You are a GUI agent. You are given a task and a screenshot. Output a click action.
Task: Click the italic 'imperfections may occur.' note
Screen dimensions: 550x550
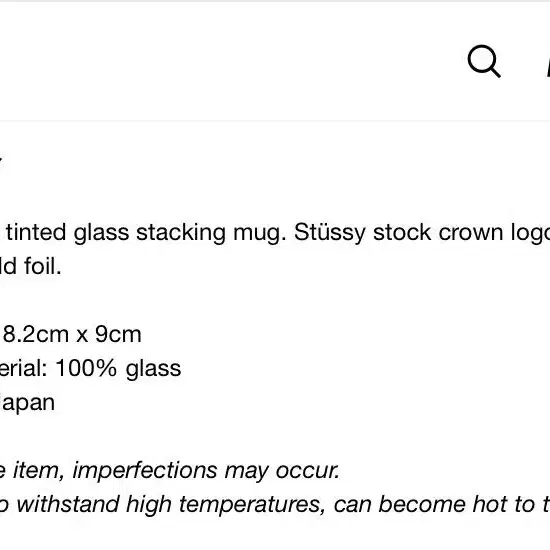(x=206, y=471)
